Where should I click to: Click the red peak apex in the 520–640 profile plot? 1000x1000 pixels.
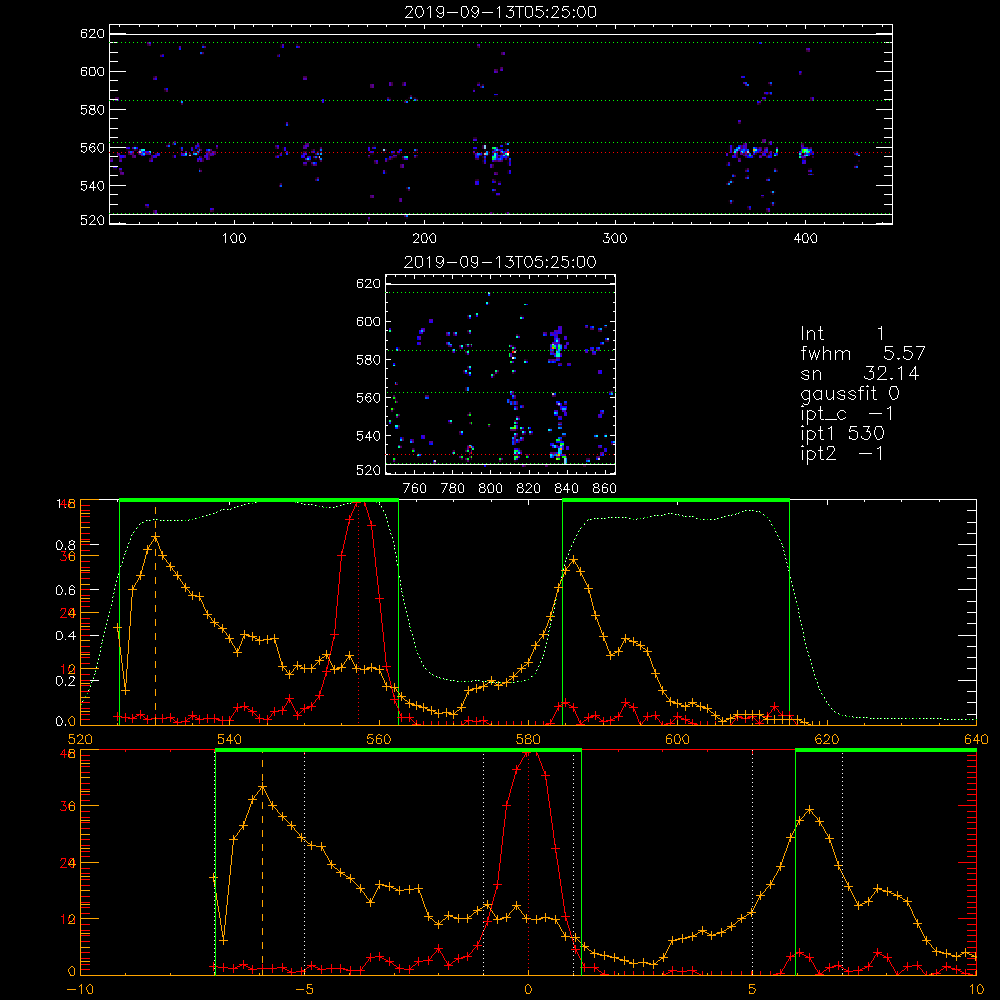[x=359, y=503]
